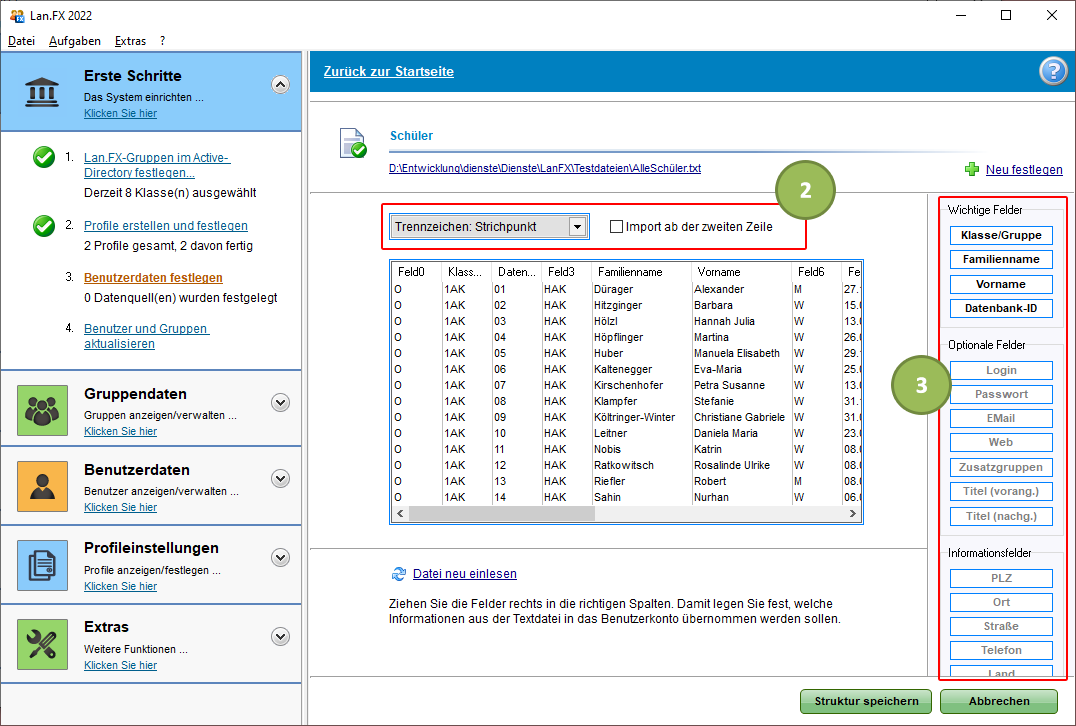Open help via the blue question mark icon

tap(1053, 71)
